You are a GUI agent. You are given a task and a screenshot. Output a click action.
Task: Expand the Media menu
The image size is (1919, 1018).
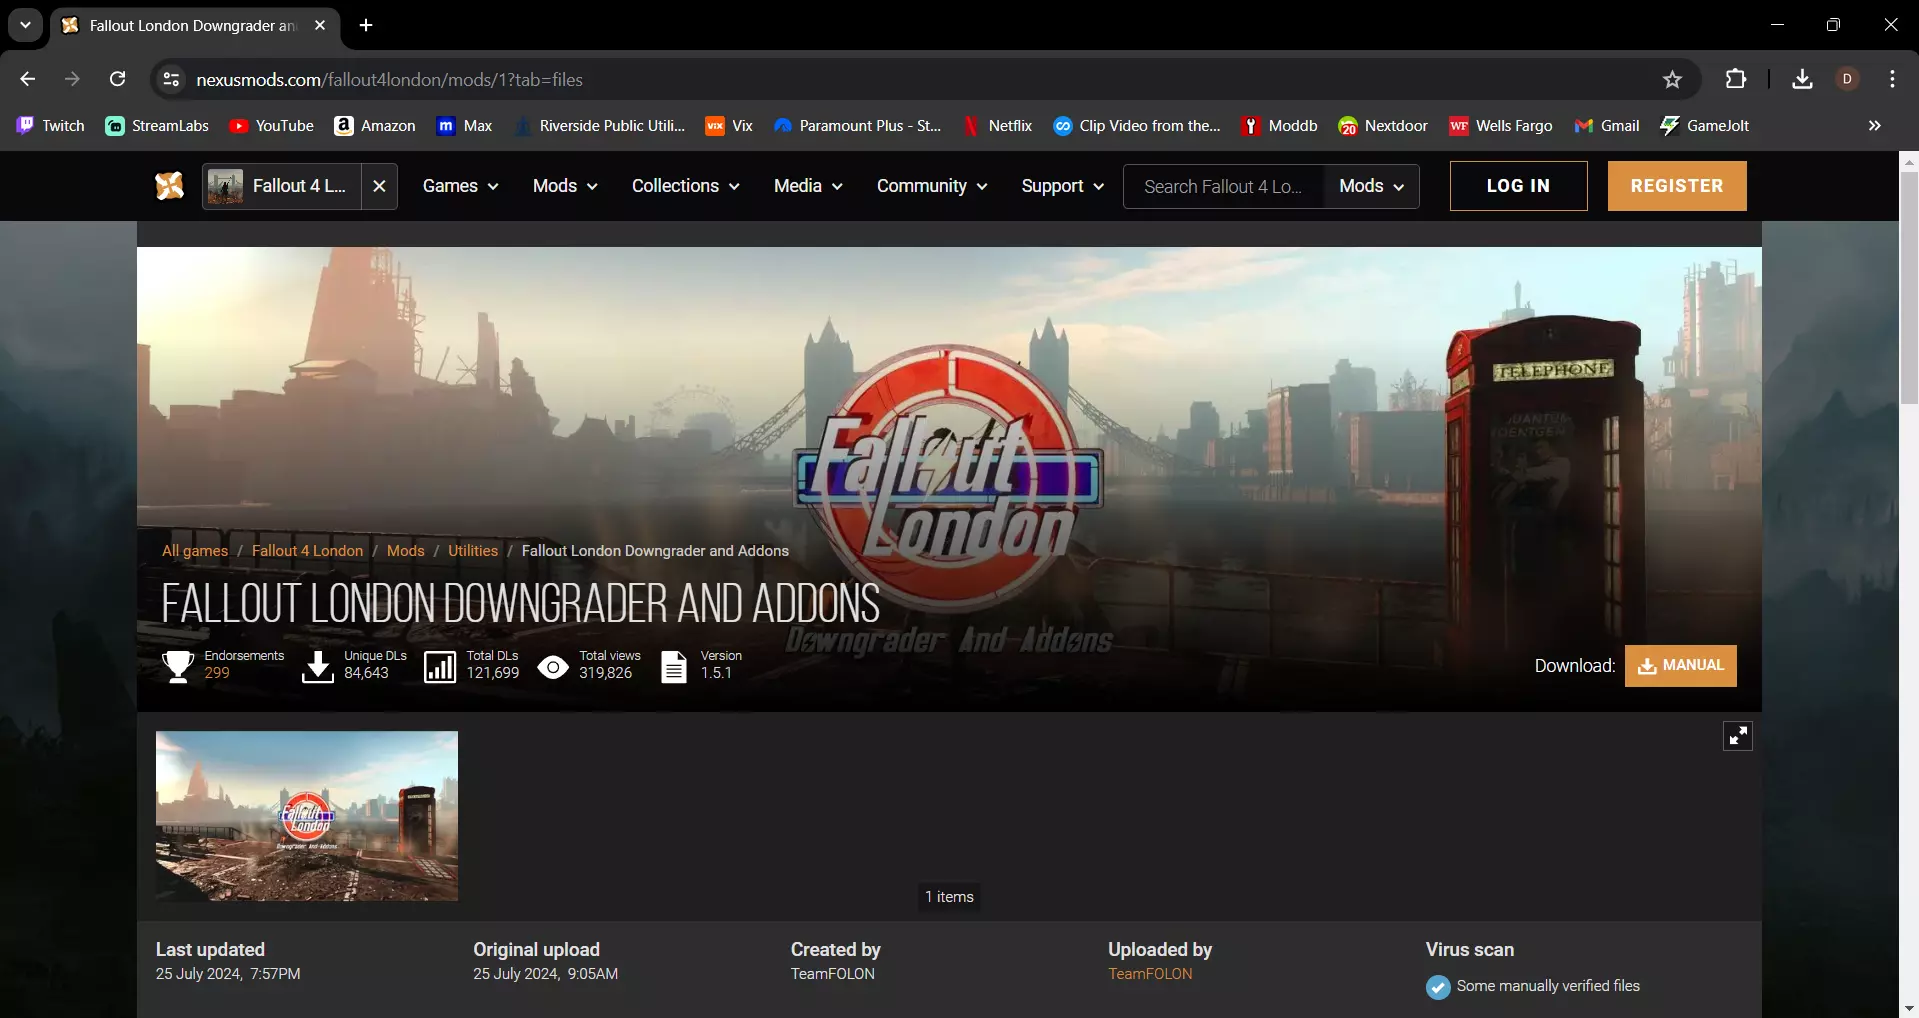[x=808, y=186]
